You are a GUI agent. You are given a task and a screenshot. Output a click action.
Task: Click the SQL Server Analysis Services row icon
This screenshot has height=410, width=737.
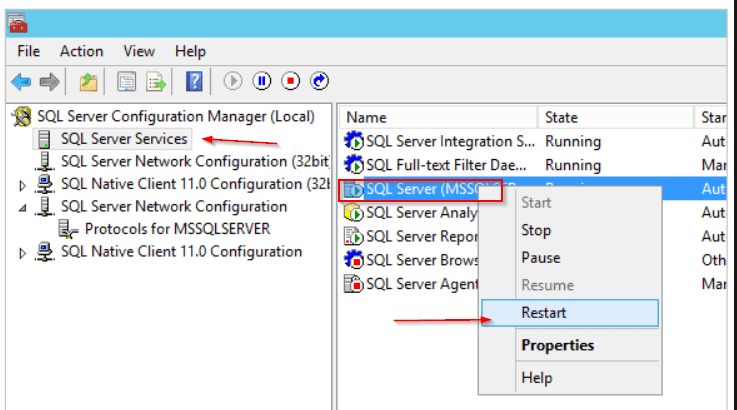(353, 213)
